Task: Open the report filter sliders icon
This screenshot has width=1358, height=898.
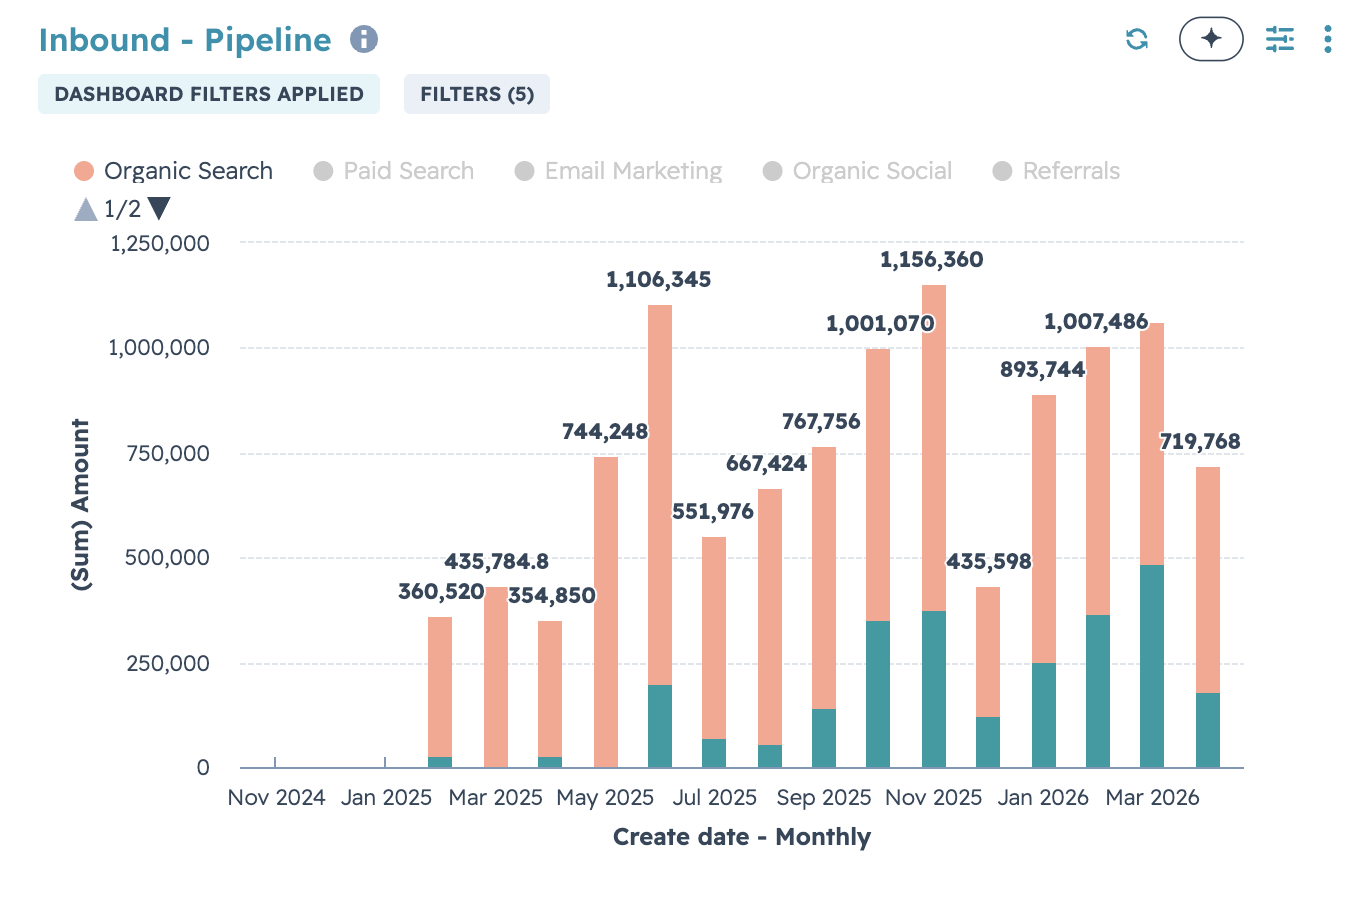Action: click(x=1280, y=39)
